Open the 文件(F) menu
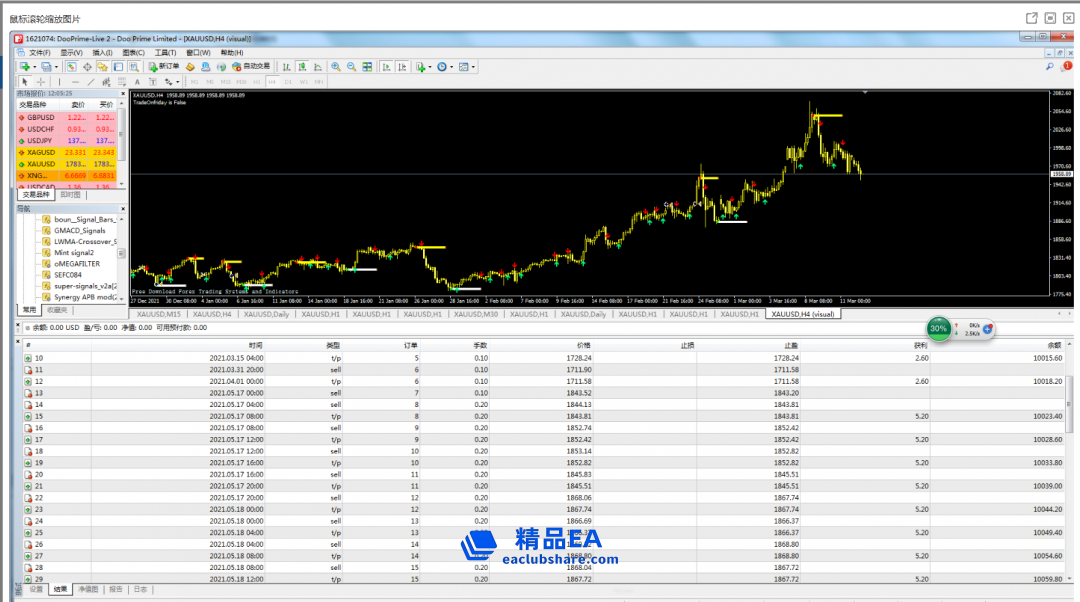Viewport: 1080px width, 602px height. [x=39, y=53]
